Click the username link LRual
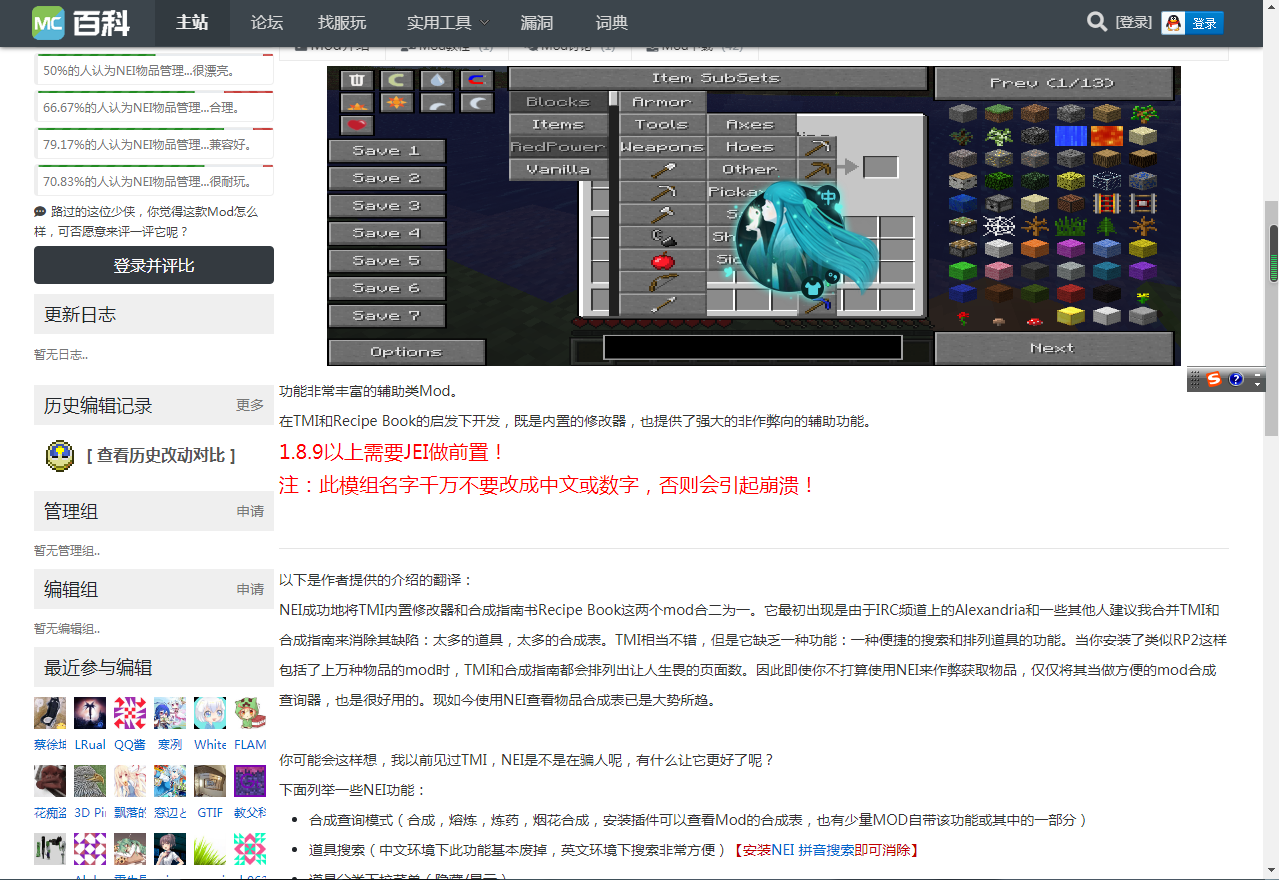The image size is (1279, 880). click(90, 744)
